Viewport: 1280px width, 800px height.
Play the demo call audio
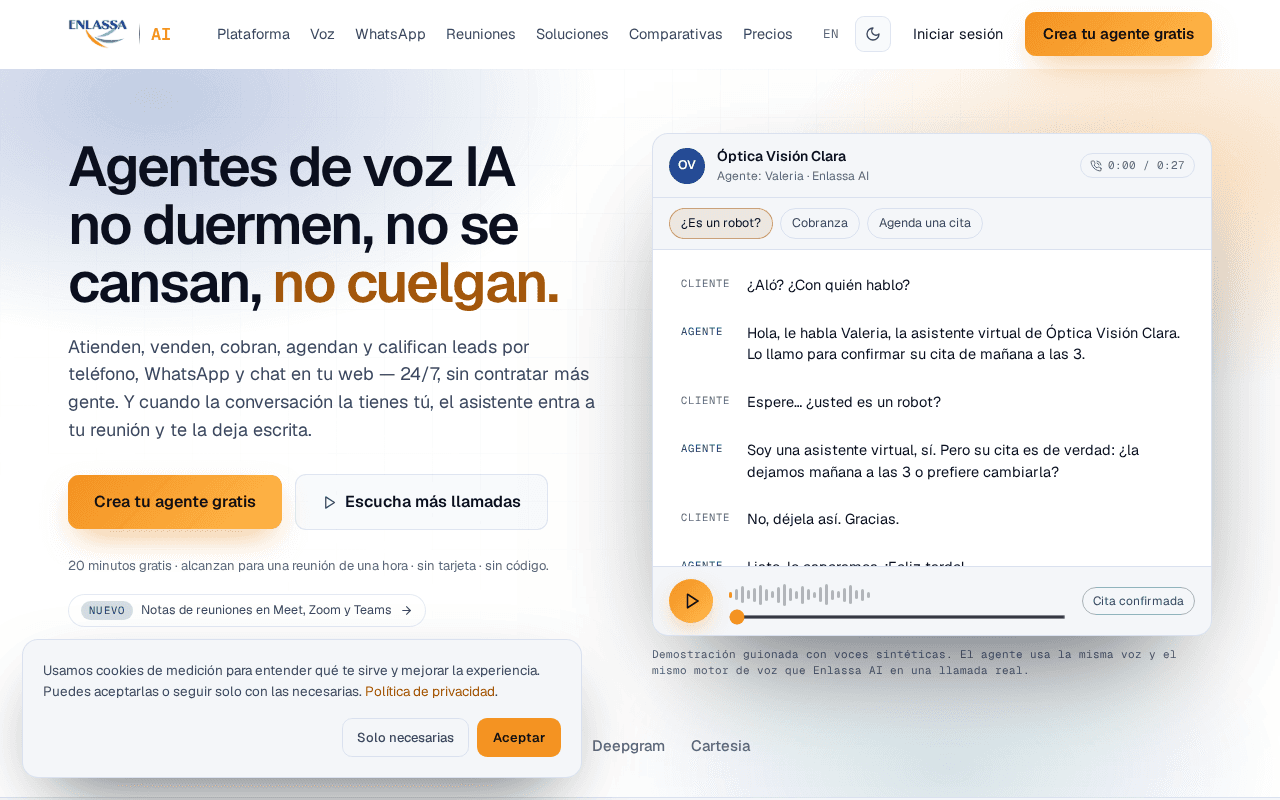coord(691,601)
